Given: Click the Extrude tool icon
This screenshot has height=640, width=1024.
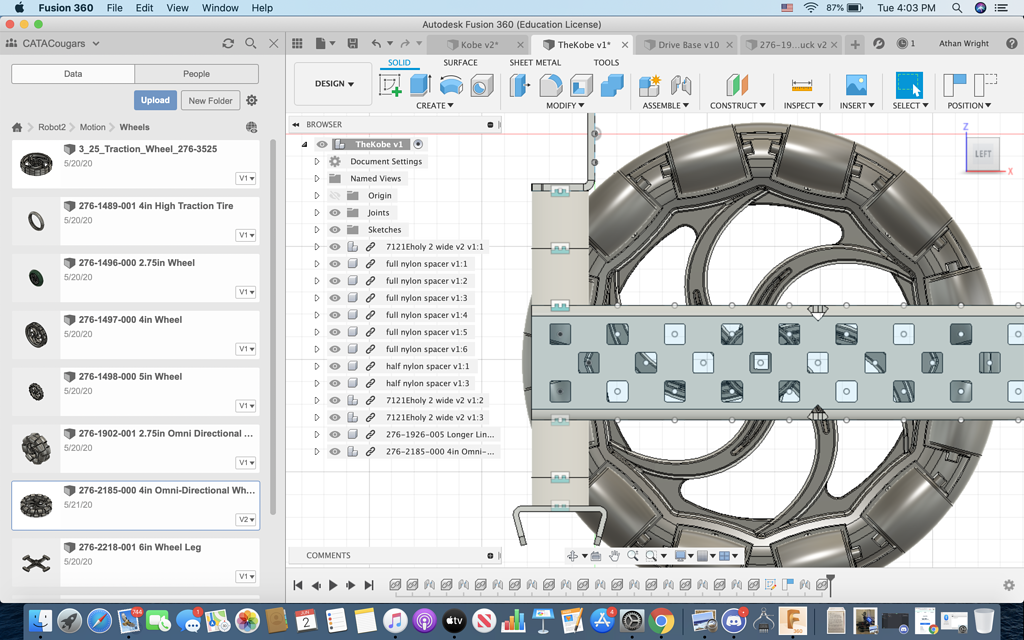Looking at the screenshot, I should (x=420, y=86).
